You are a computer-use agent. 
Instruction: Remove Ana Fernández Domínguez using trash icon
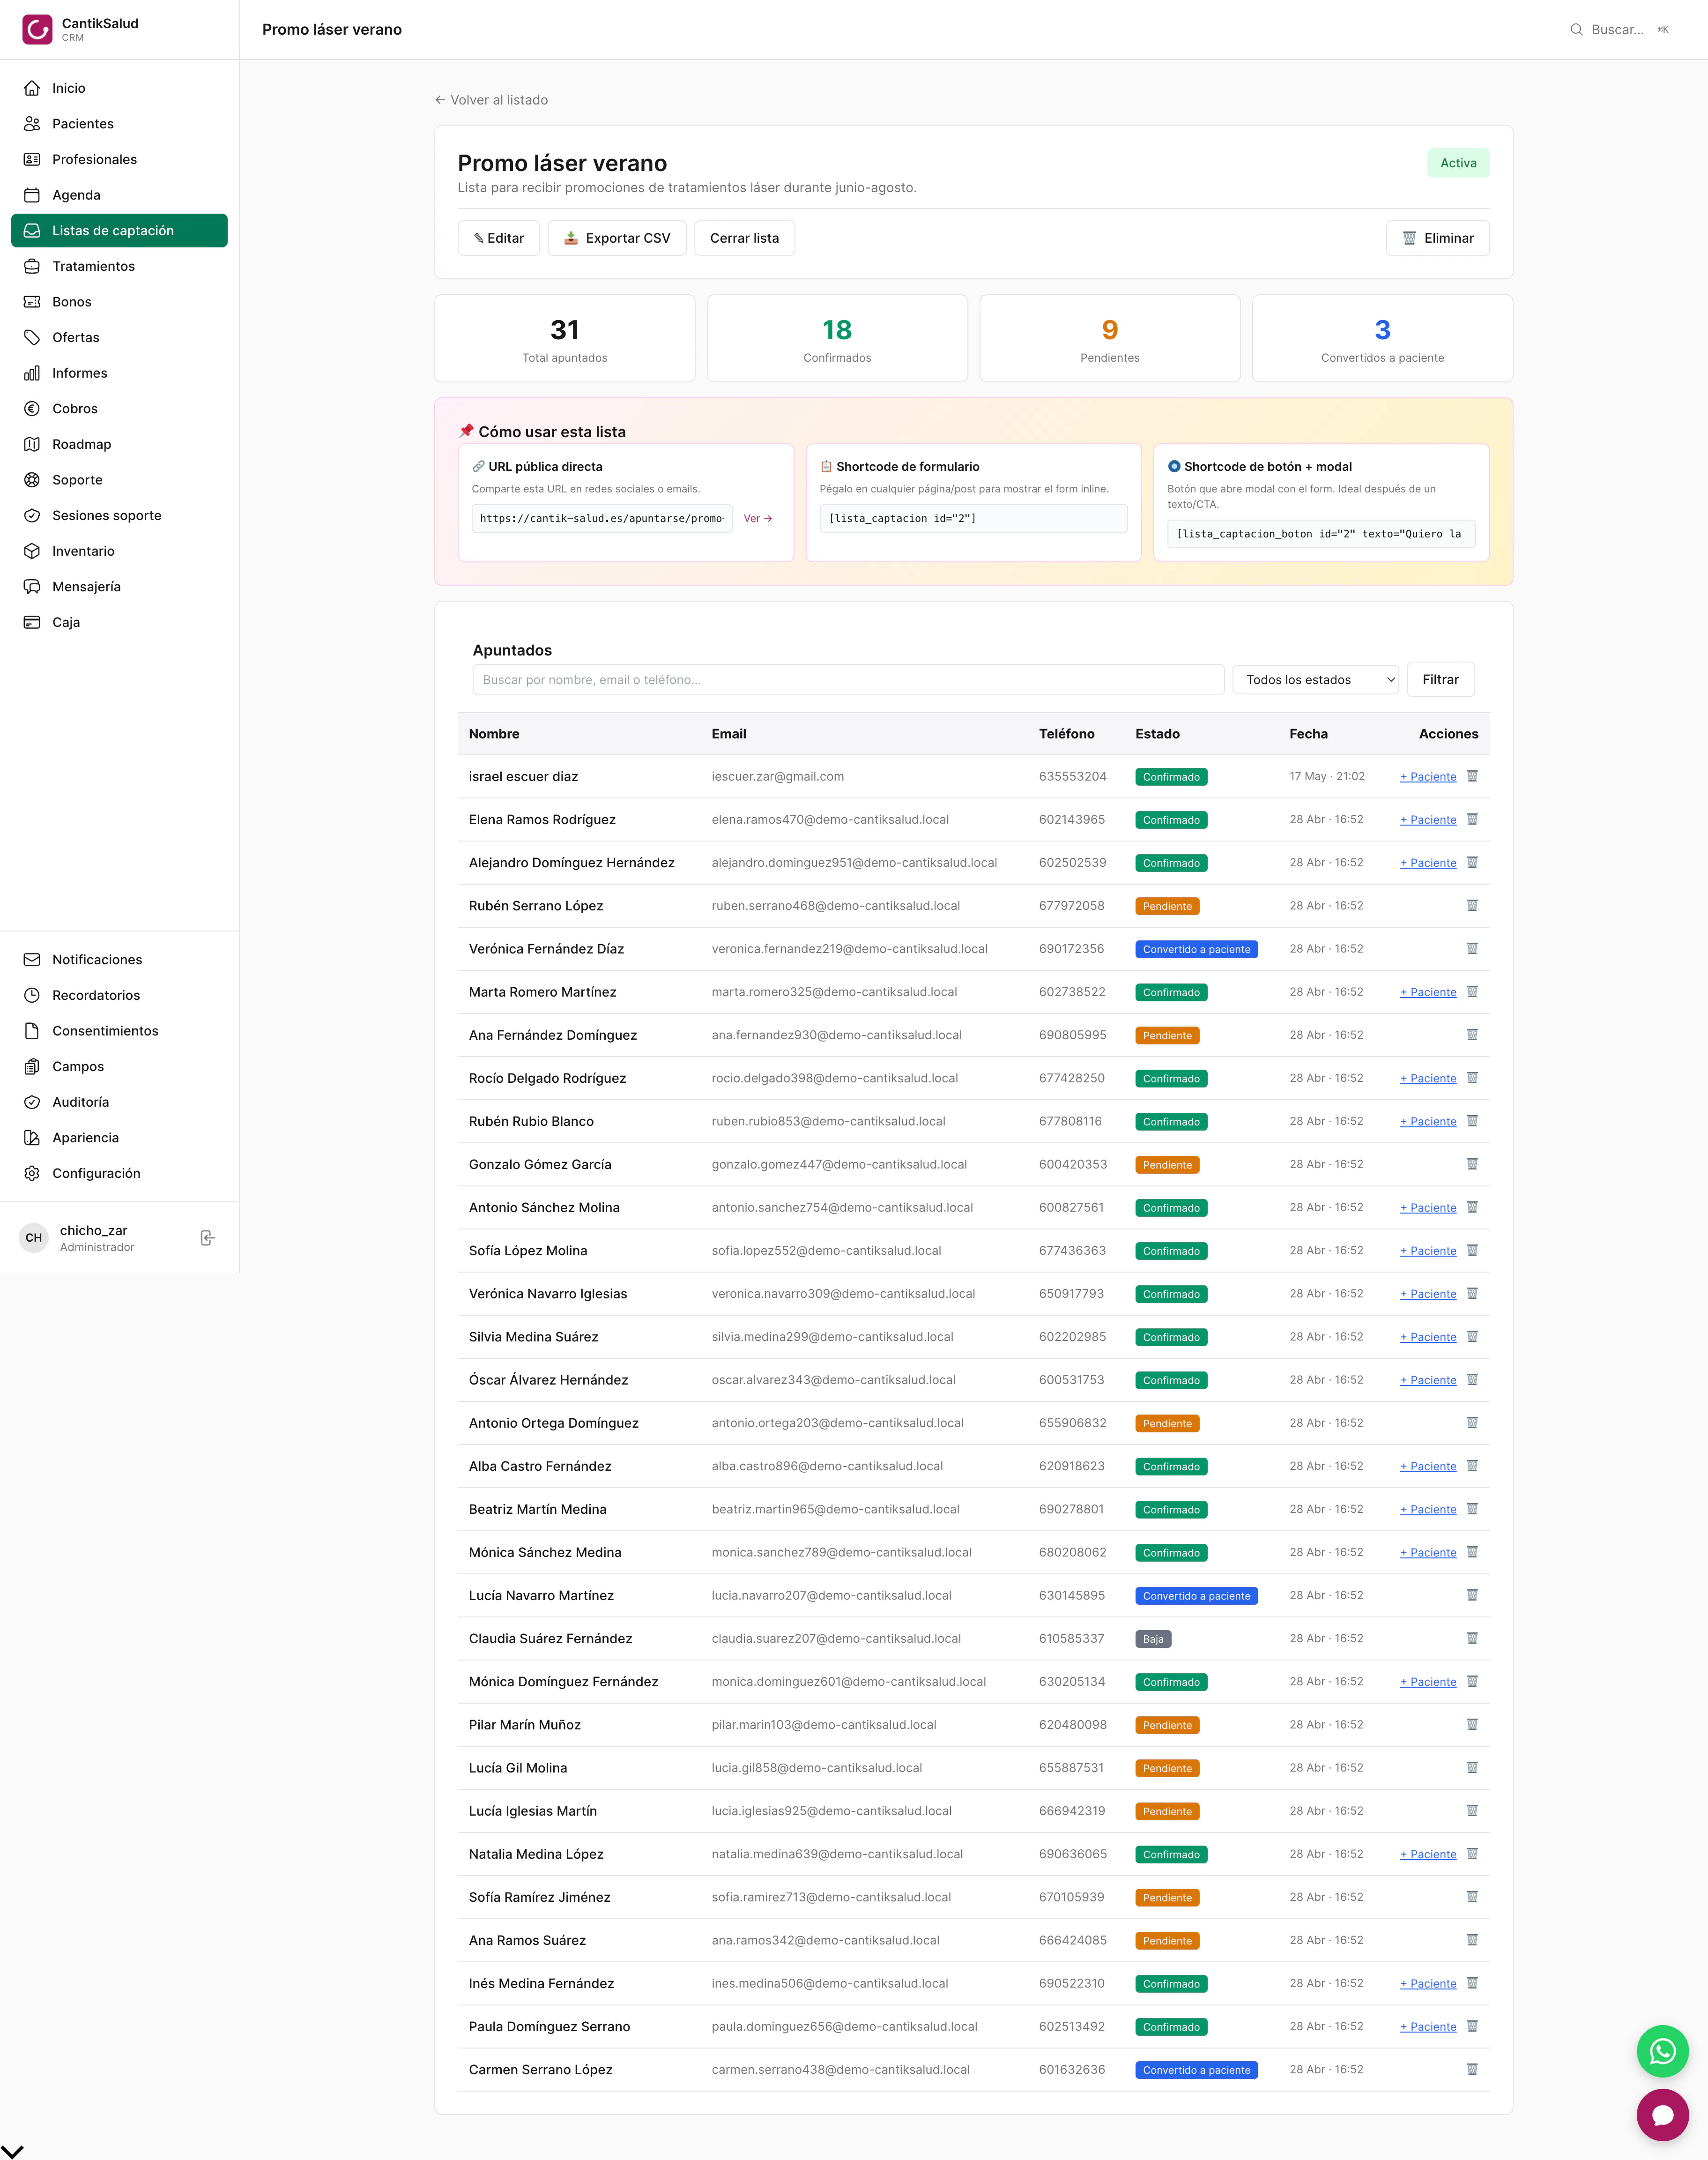click(1472, 1035)
